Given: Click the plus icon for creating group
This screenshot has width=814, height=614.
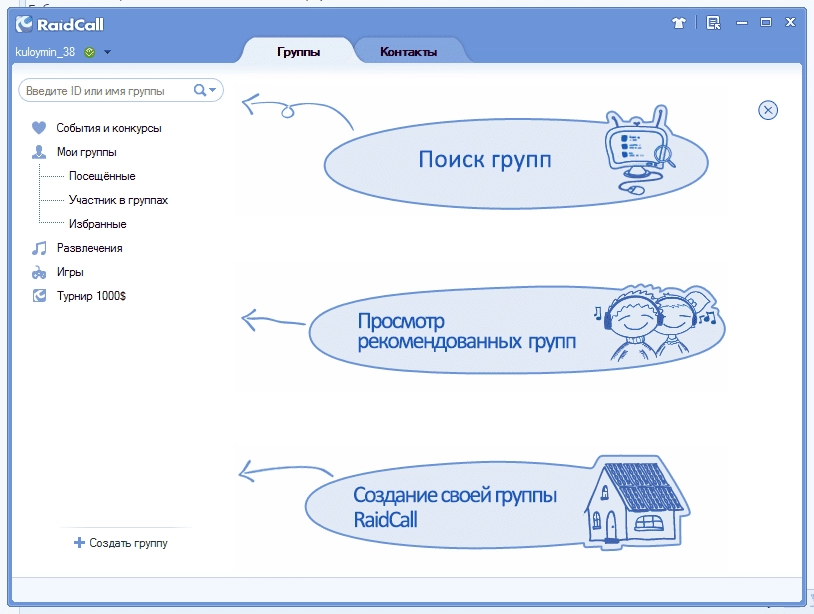Looking at the screenshot, I should [79, 543].
